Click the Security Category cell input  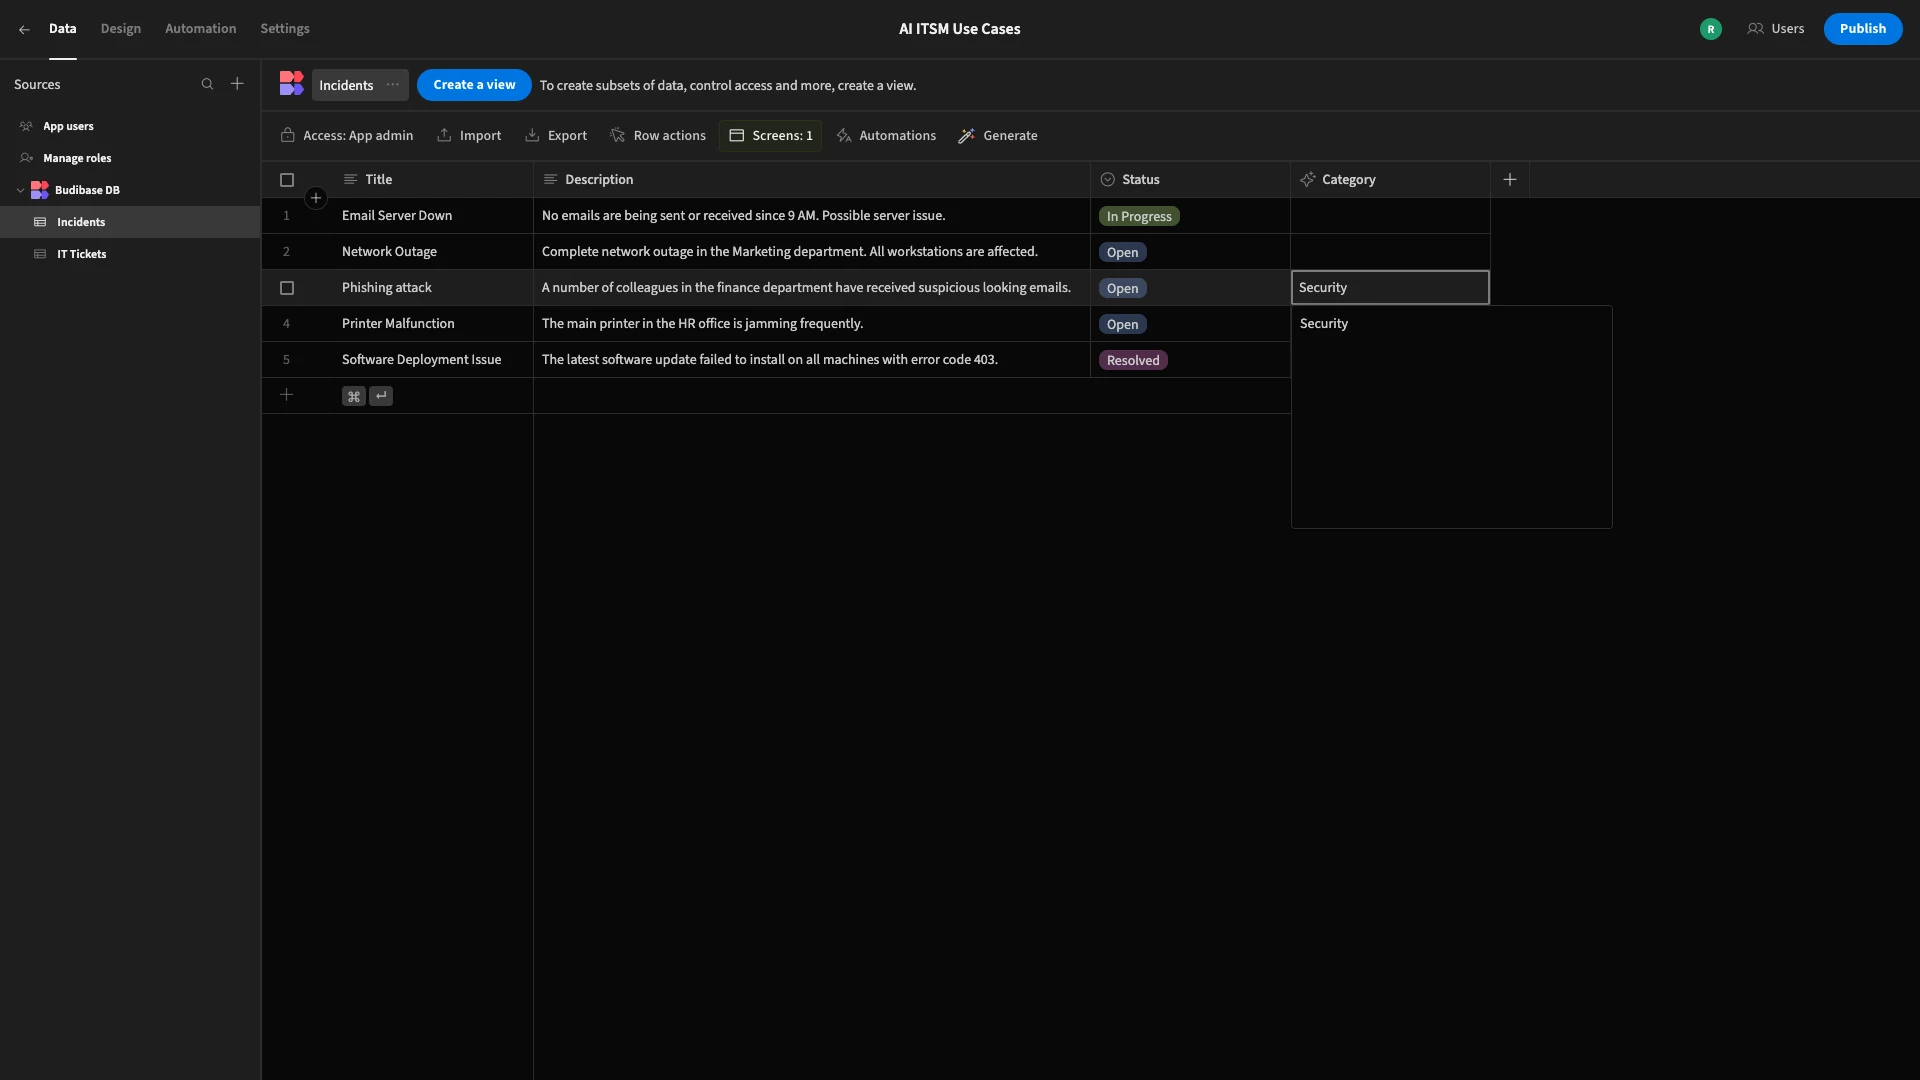click(1390, 288)
